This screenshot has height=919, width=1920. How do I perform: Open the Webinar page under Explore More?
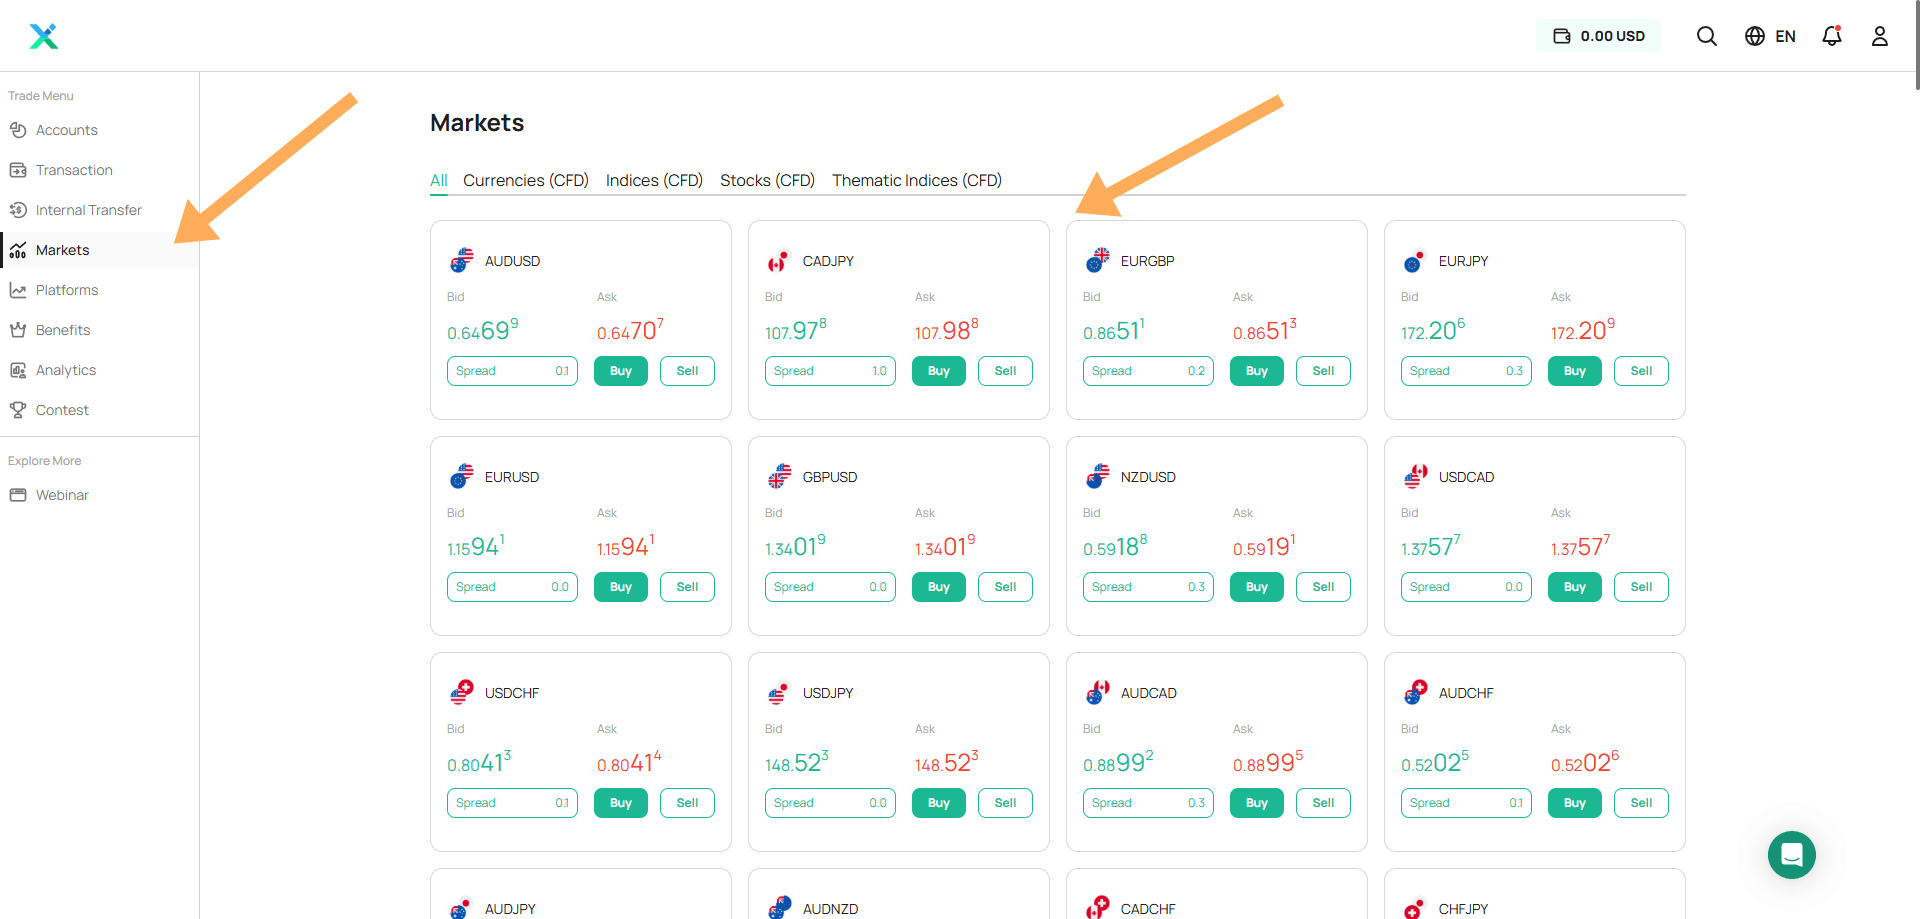click(x=62, y=495)
